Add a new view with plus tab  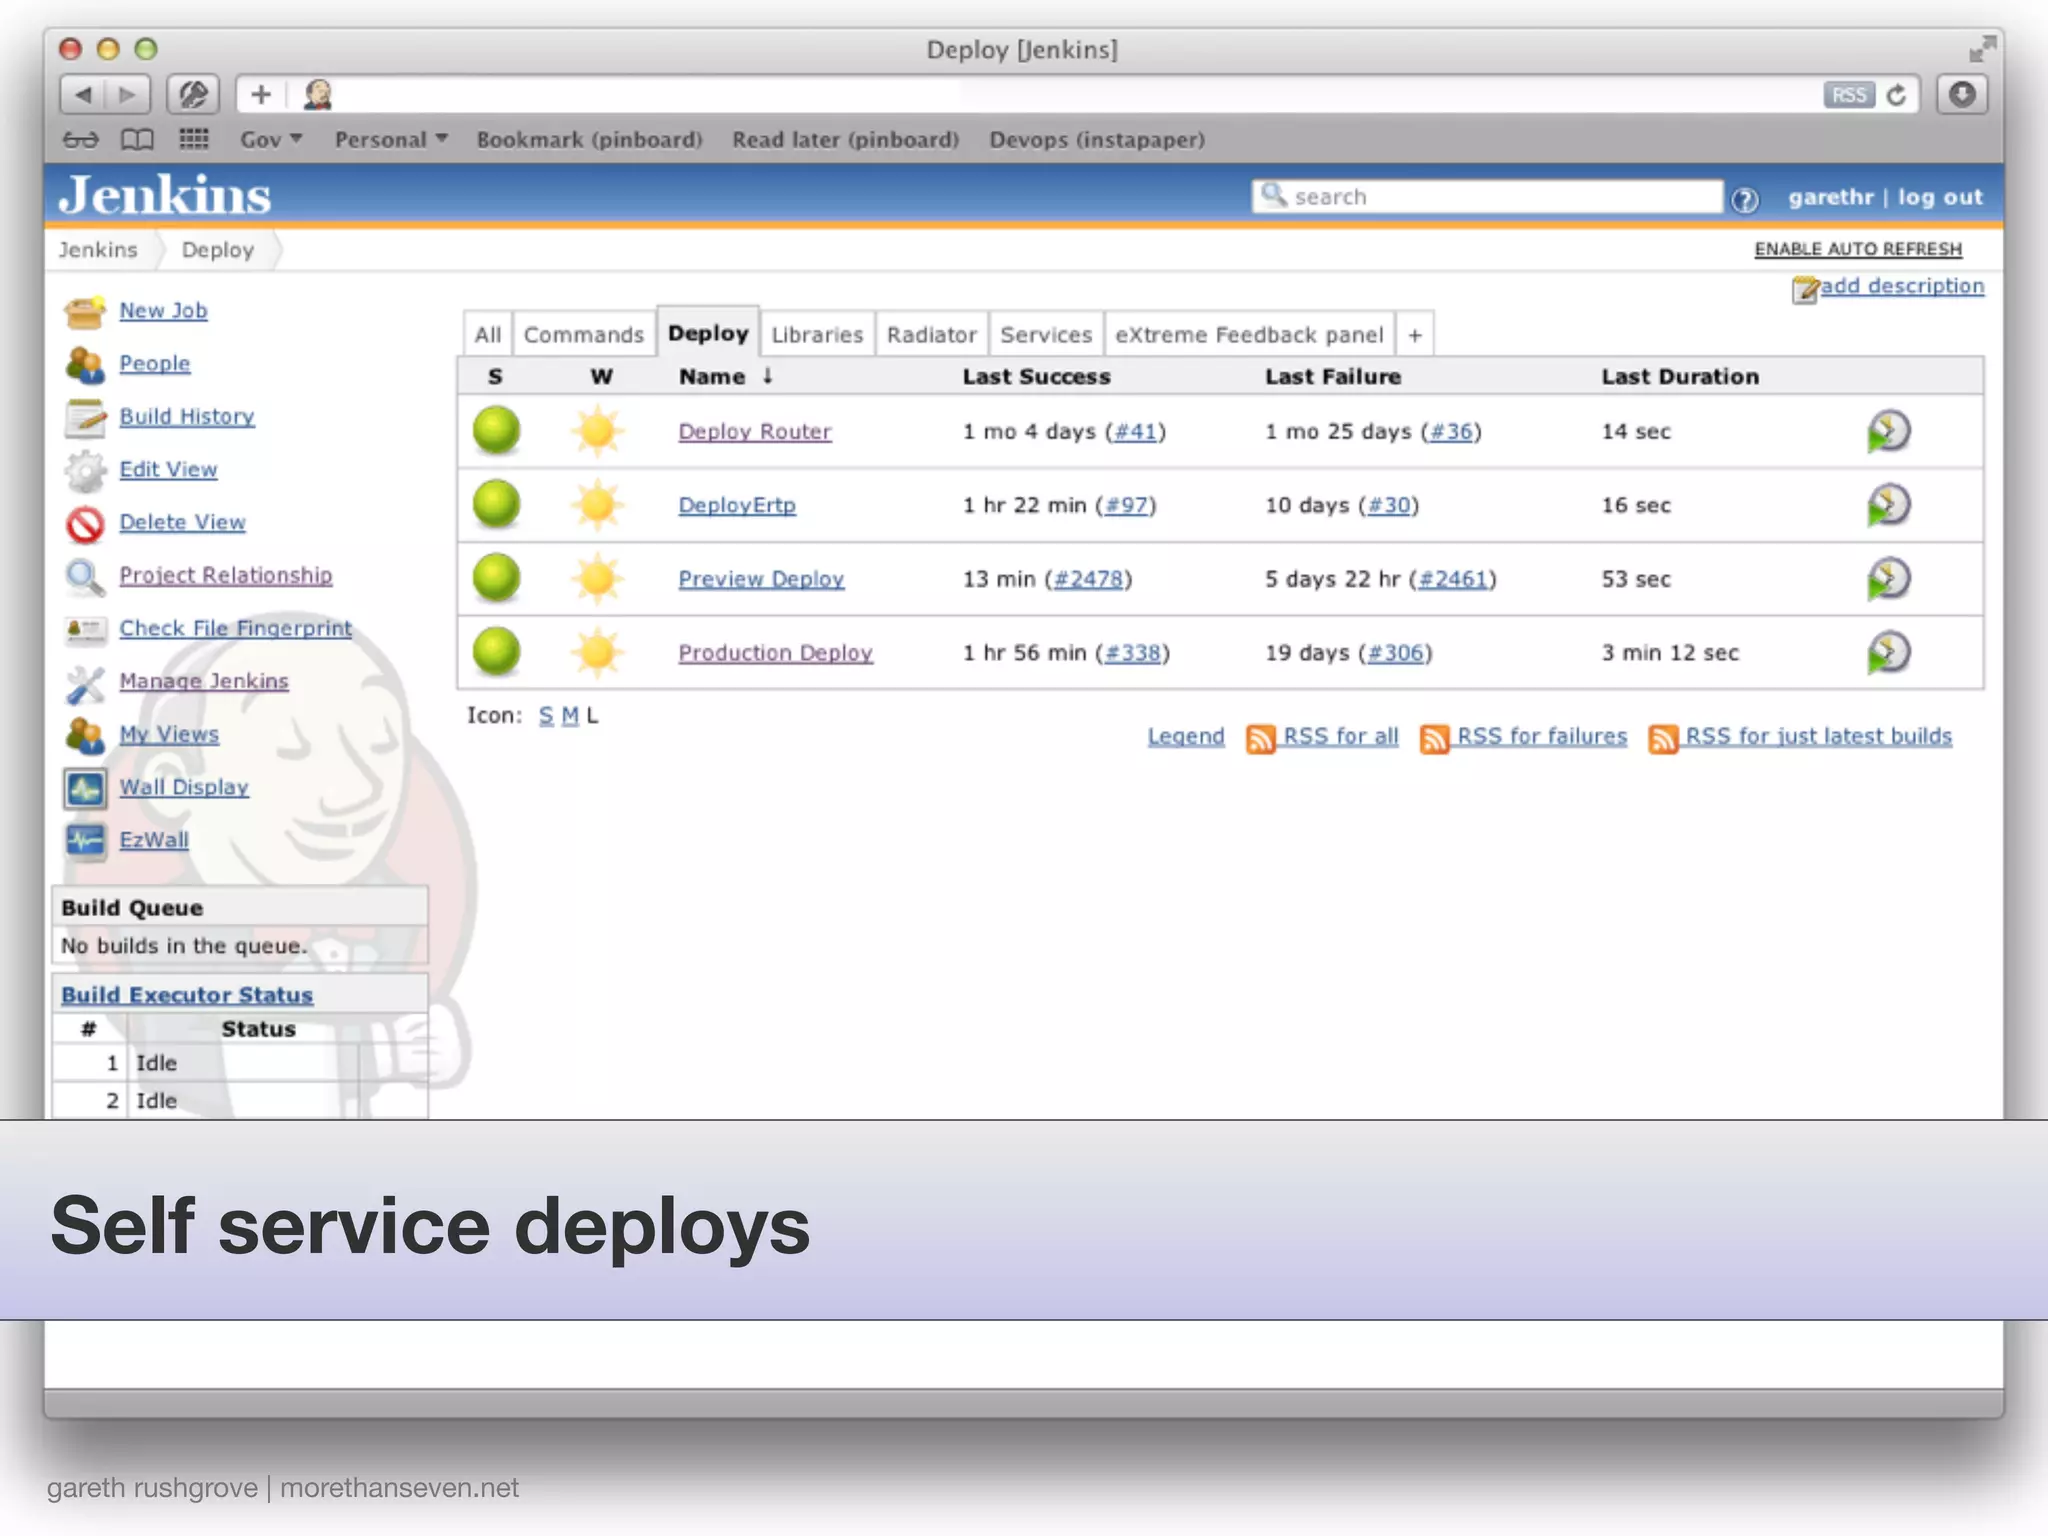1414,335
